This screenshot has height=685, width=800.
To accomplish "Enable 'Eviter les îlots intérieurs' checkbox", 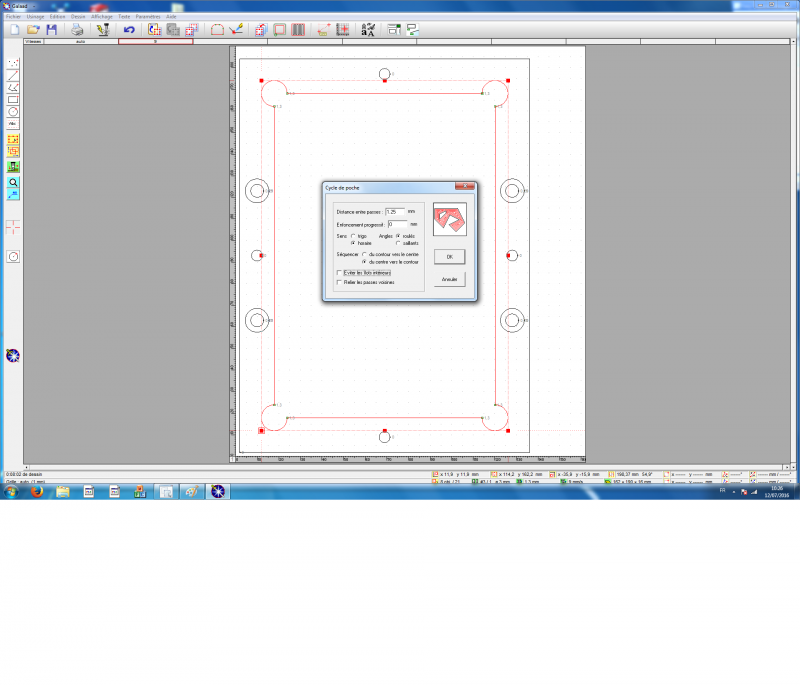I will click(x=340, y=272).
